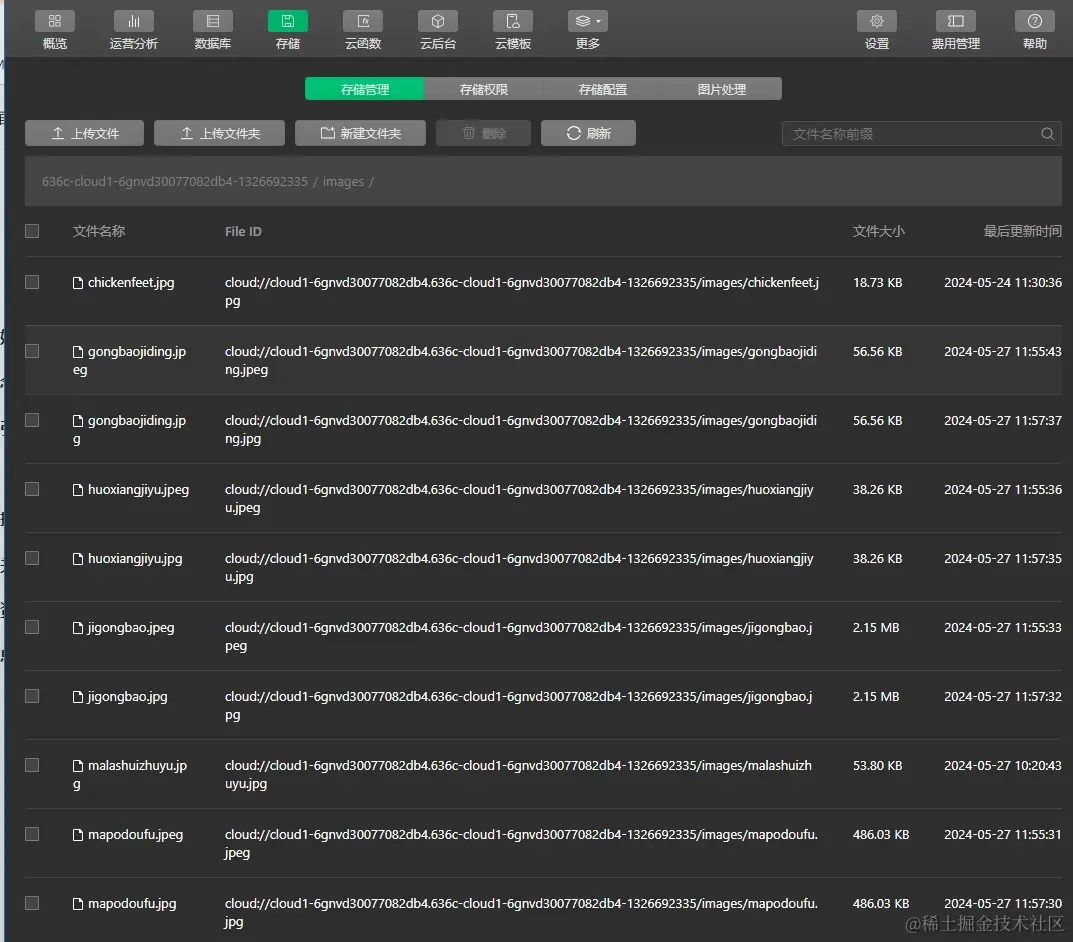Select the 存储 storage icon

pos(287,21)
